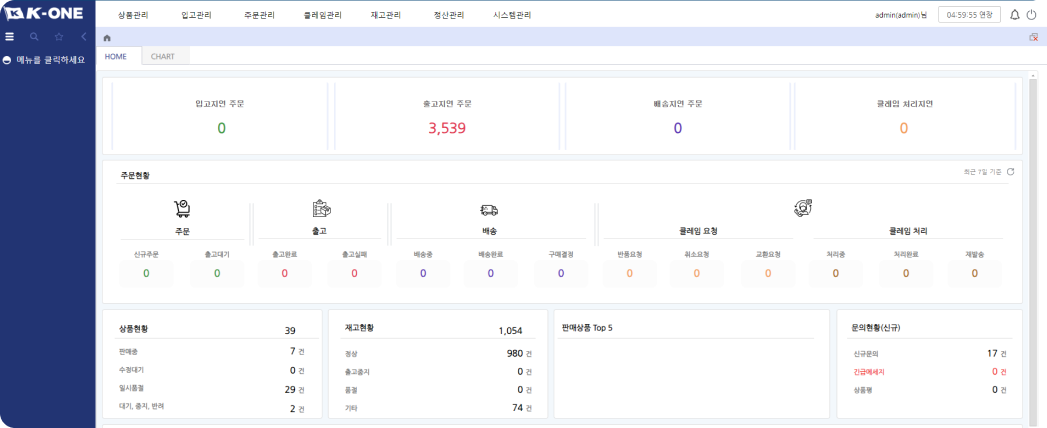Viewport: 1047px width, 428px height.
Task: Click the home icon in the breadcrumb bar
Action: click(107, 38)
